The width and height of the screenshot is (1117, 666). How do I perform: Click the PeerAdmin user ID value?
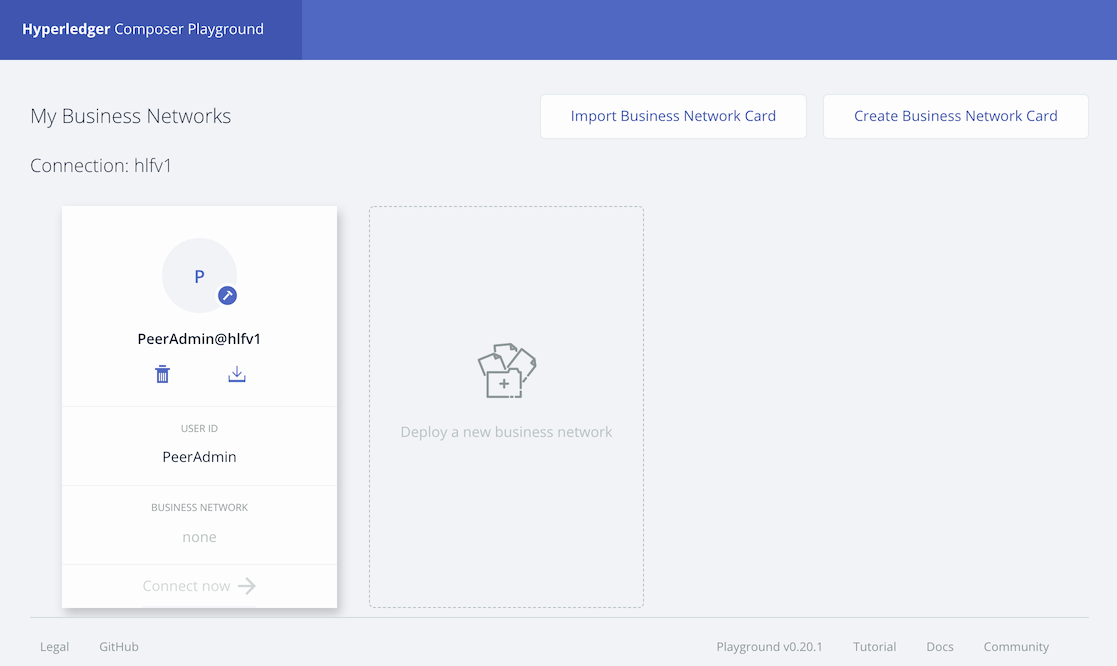tap(199, 457)
